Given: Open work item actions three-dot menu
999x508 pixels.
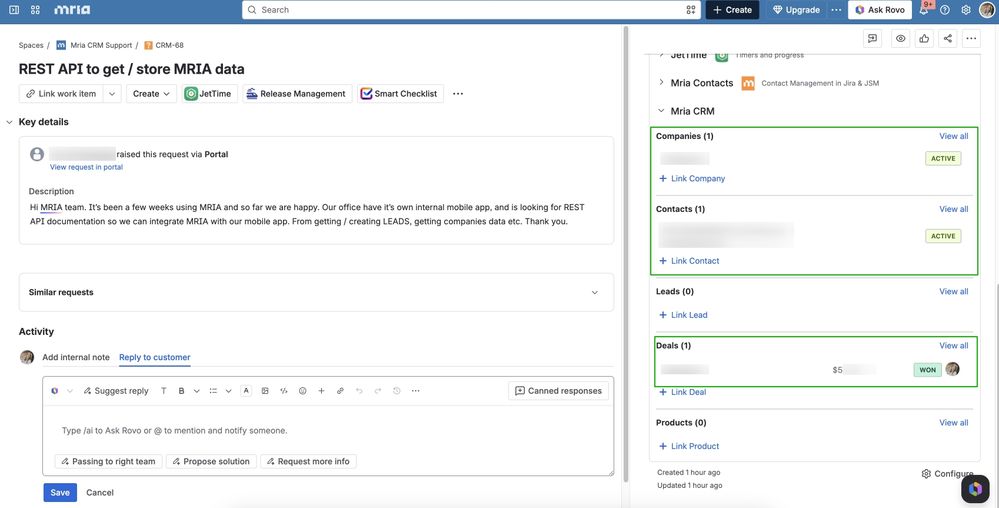Looking at the screenshot, I should pos(971,38).
